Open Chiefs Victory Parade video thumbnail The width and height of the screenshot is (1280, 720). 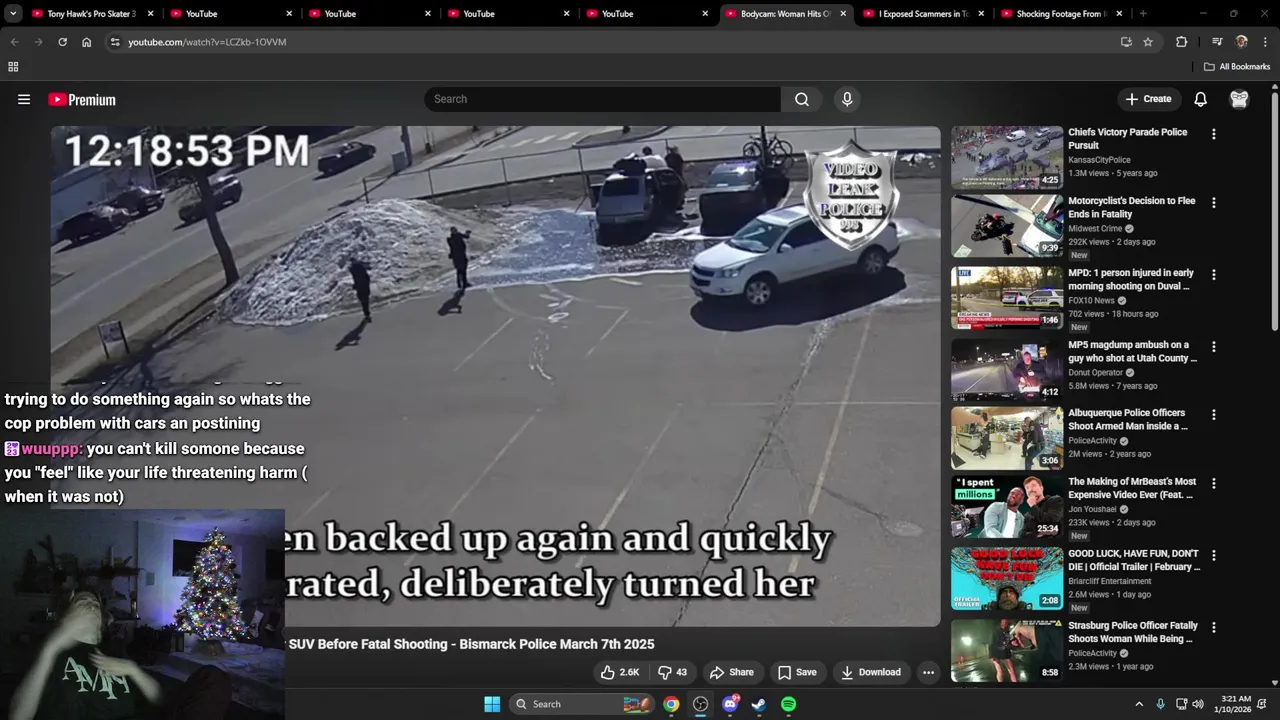point(1007,157)
